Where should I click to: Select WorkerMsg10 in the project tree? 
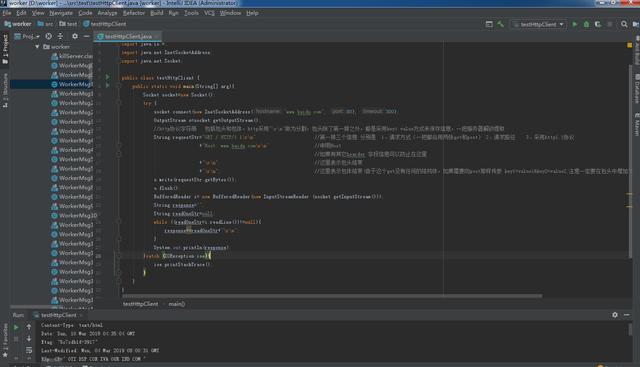coord(74,216)
